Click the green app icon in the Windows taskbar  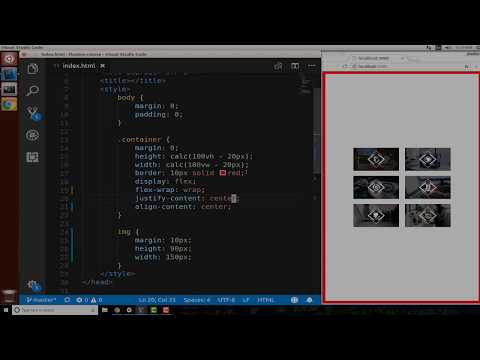pos(154,310)
